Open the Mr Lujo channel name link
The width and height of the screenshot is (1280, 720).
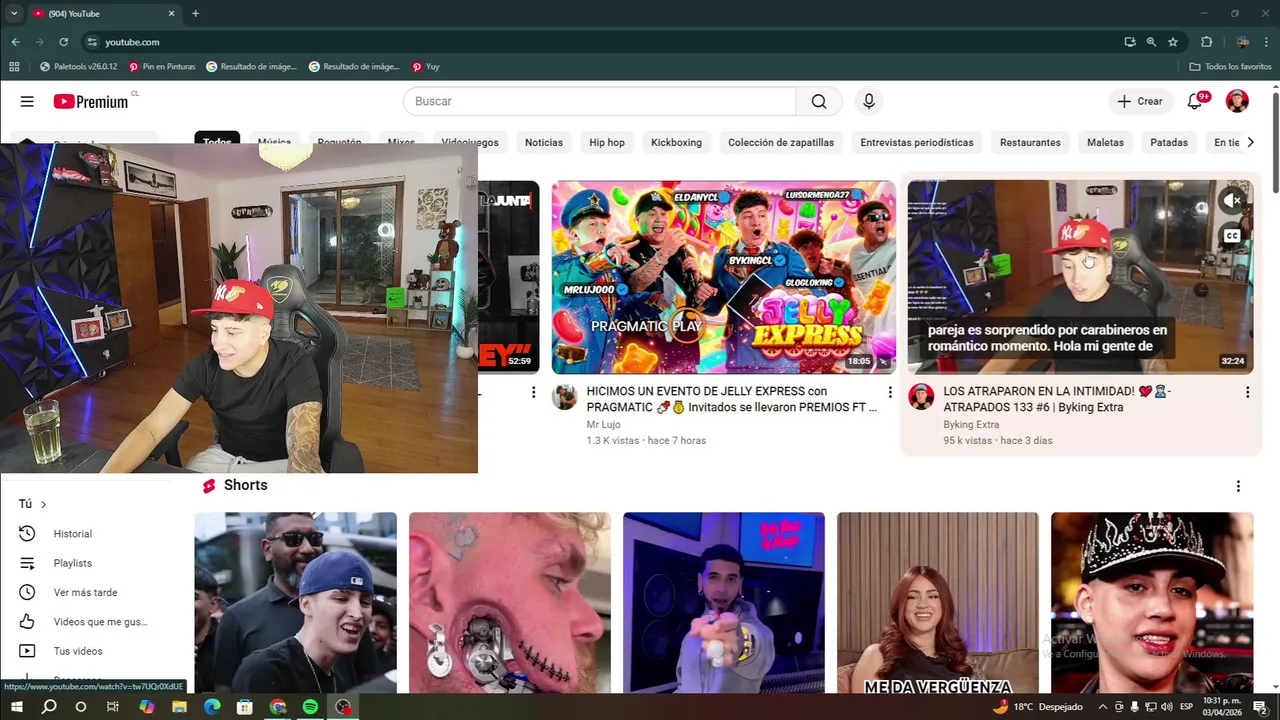click(x=603, y=424)
